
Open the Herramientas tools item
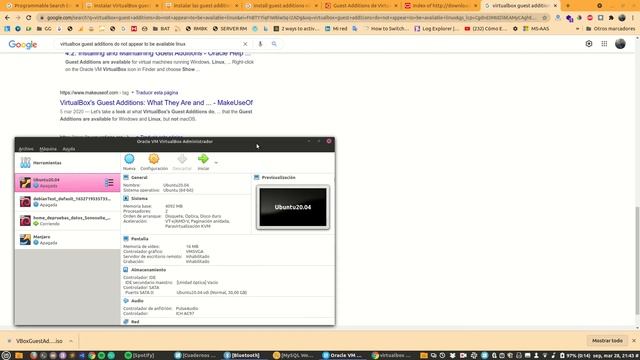pyautogui.click(x=67, y=163)
